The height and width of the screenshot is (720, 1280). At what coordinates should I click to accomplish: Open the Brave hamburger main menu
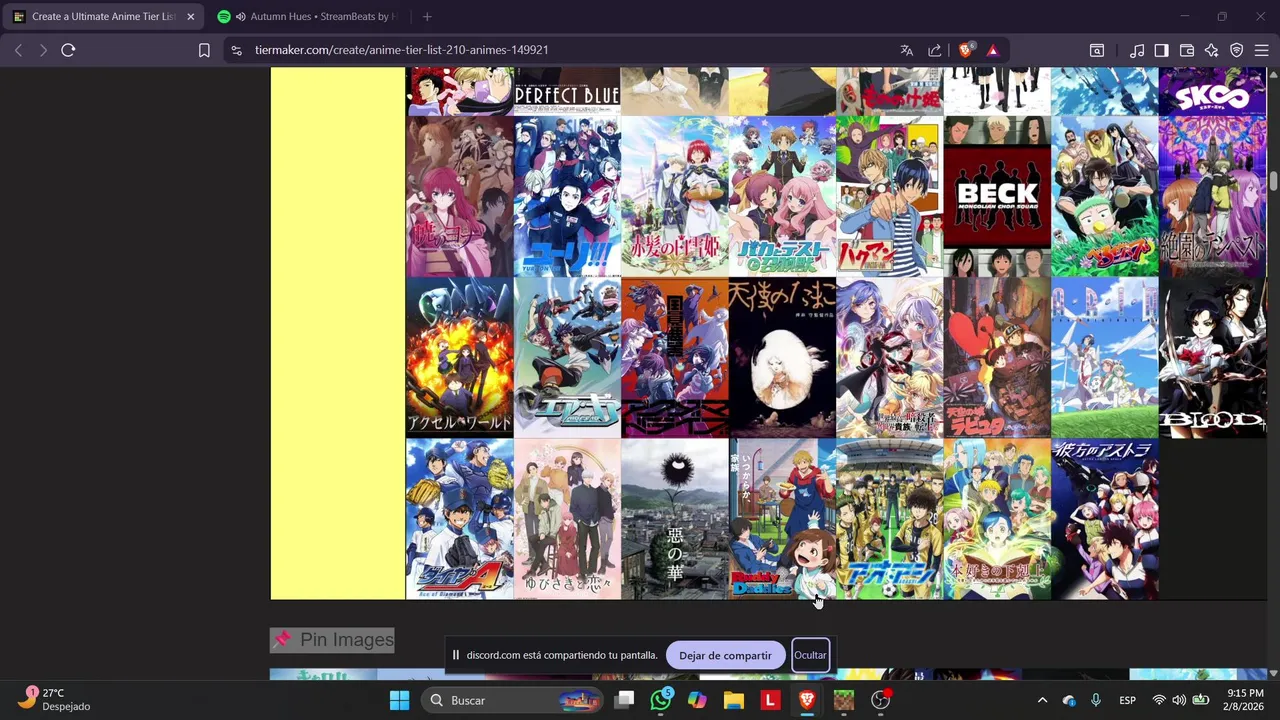pyautogui.click(x=1262, y=50)
